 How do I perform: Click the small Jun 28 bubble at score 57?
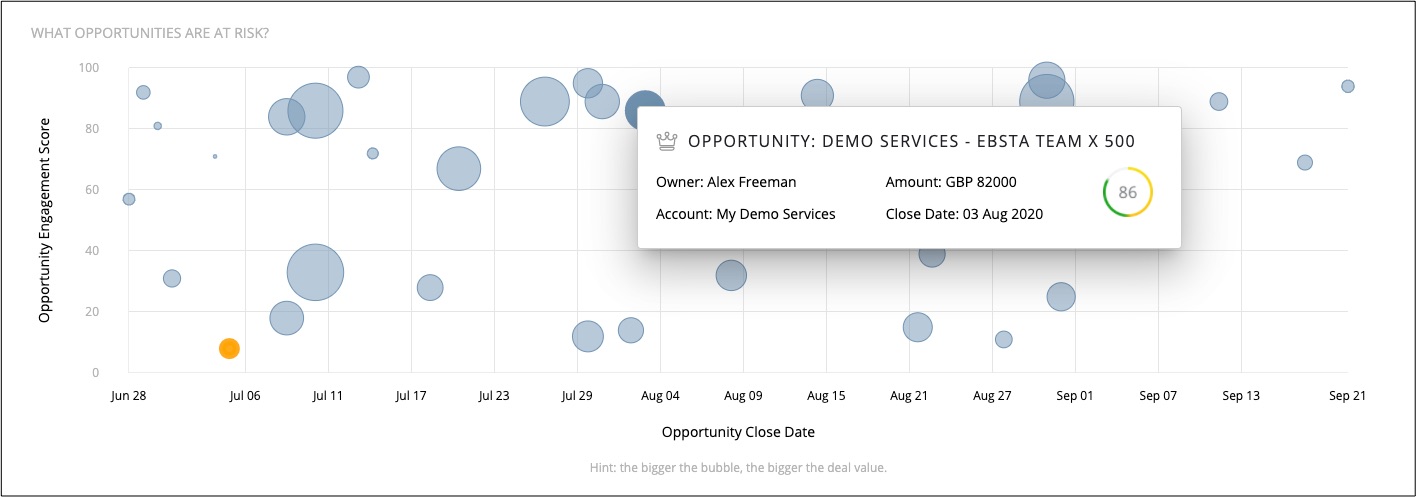129,199
